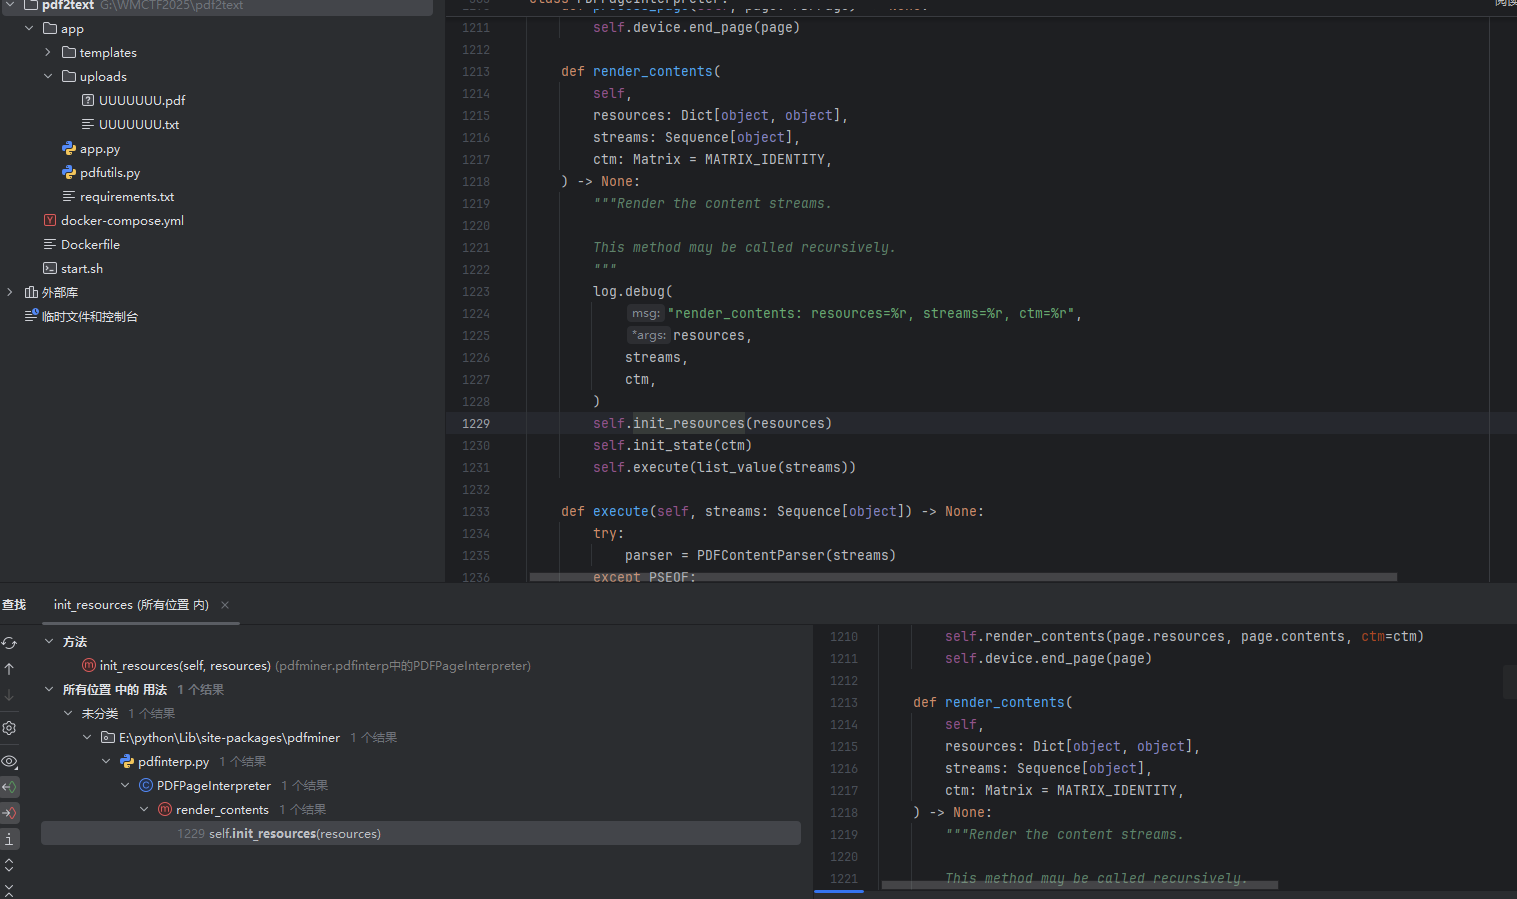Screen dimensions: 1517x899
Task: Click the editor horizontal scrollbar
Action: tap(963, 577)
